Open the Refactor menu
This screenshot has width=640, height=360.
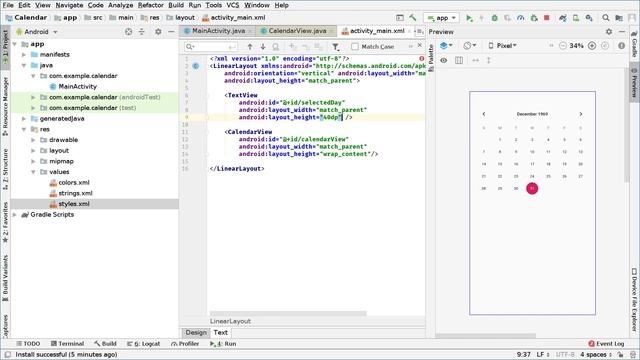pyautogui.click(x=151, y=5)
